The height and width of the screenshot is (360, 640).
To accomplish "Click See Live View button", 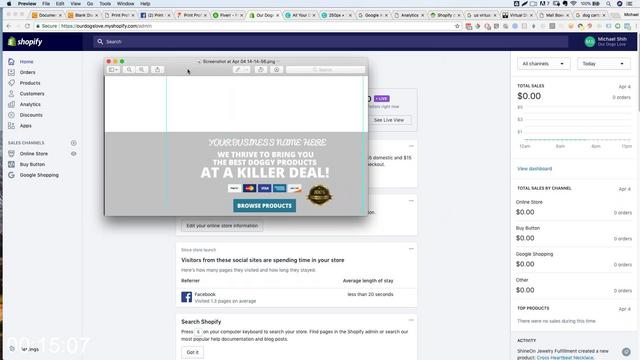I will click(389, 120).
